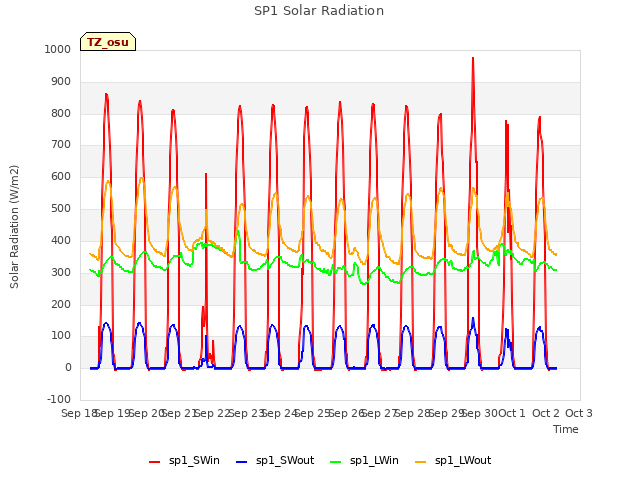Click the Sep 30 red peak near 1000
Image resolution: width=640 pixels, height=480 pixels.
[x=473, y=58]
